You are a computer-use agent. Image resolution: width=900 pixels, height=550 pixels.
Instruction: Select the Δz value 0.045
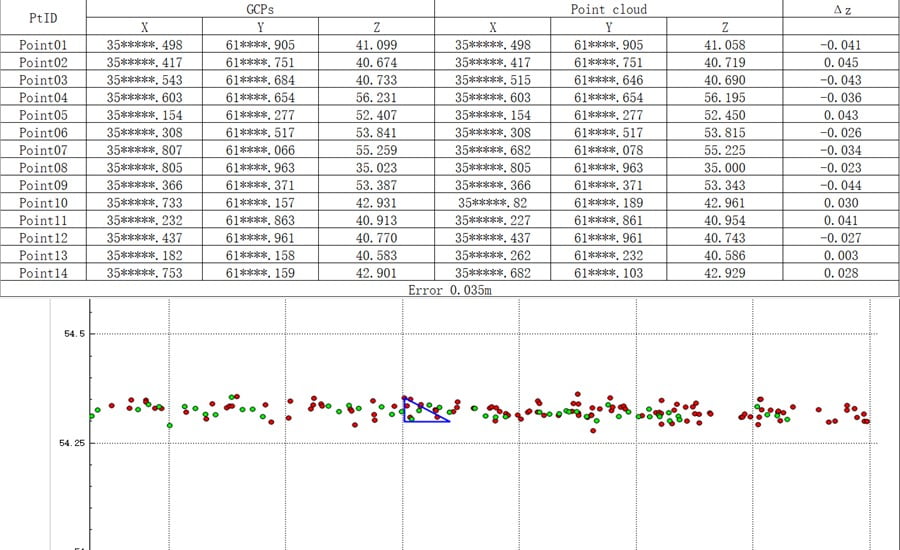840,63
